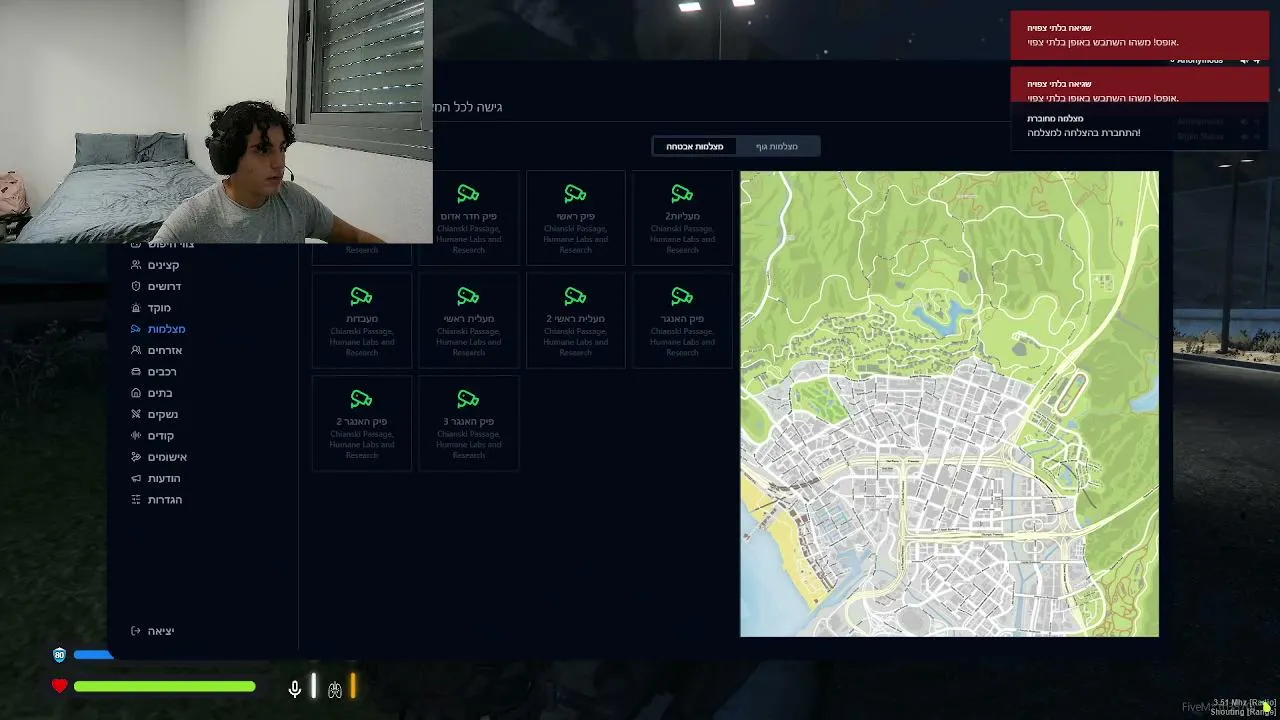Screen dimensions: 1280x720
Task: Click the camera icon on פיק חדר אדום
Action: click(x=468, y=194)
